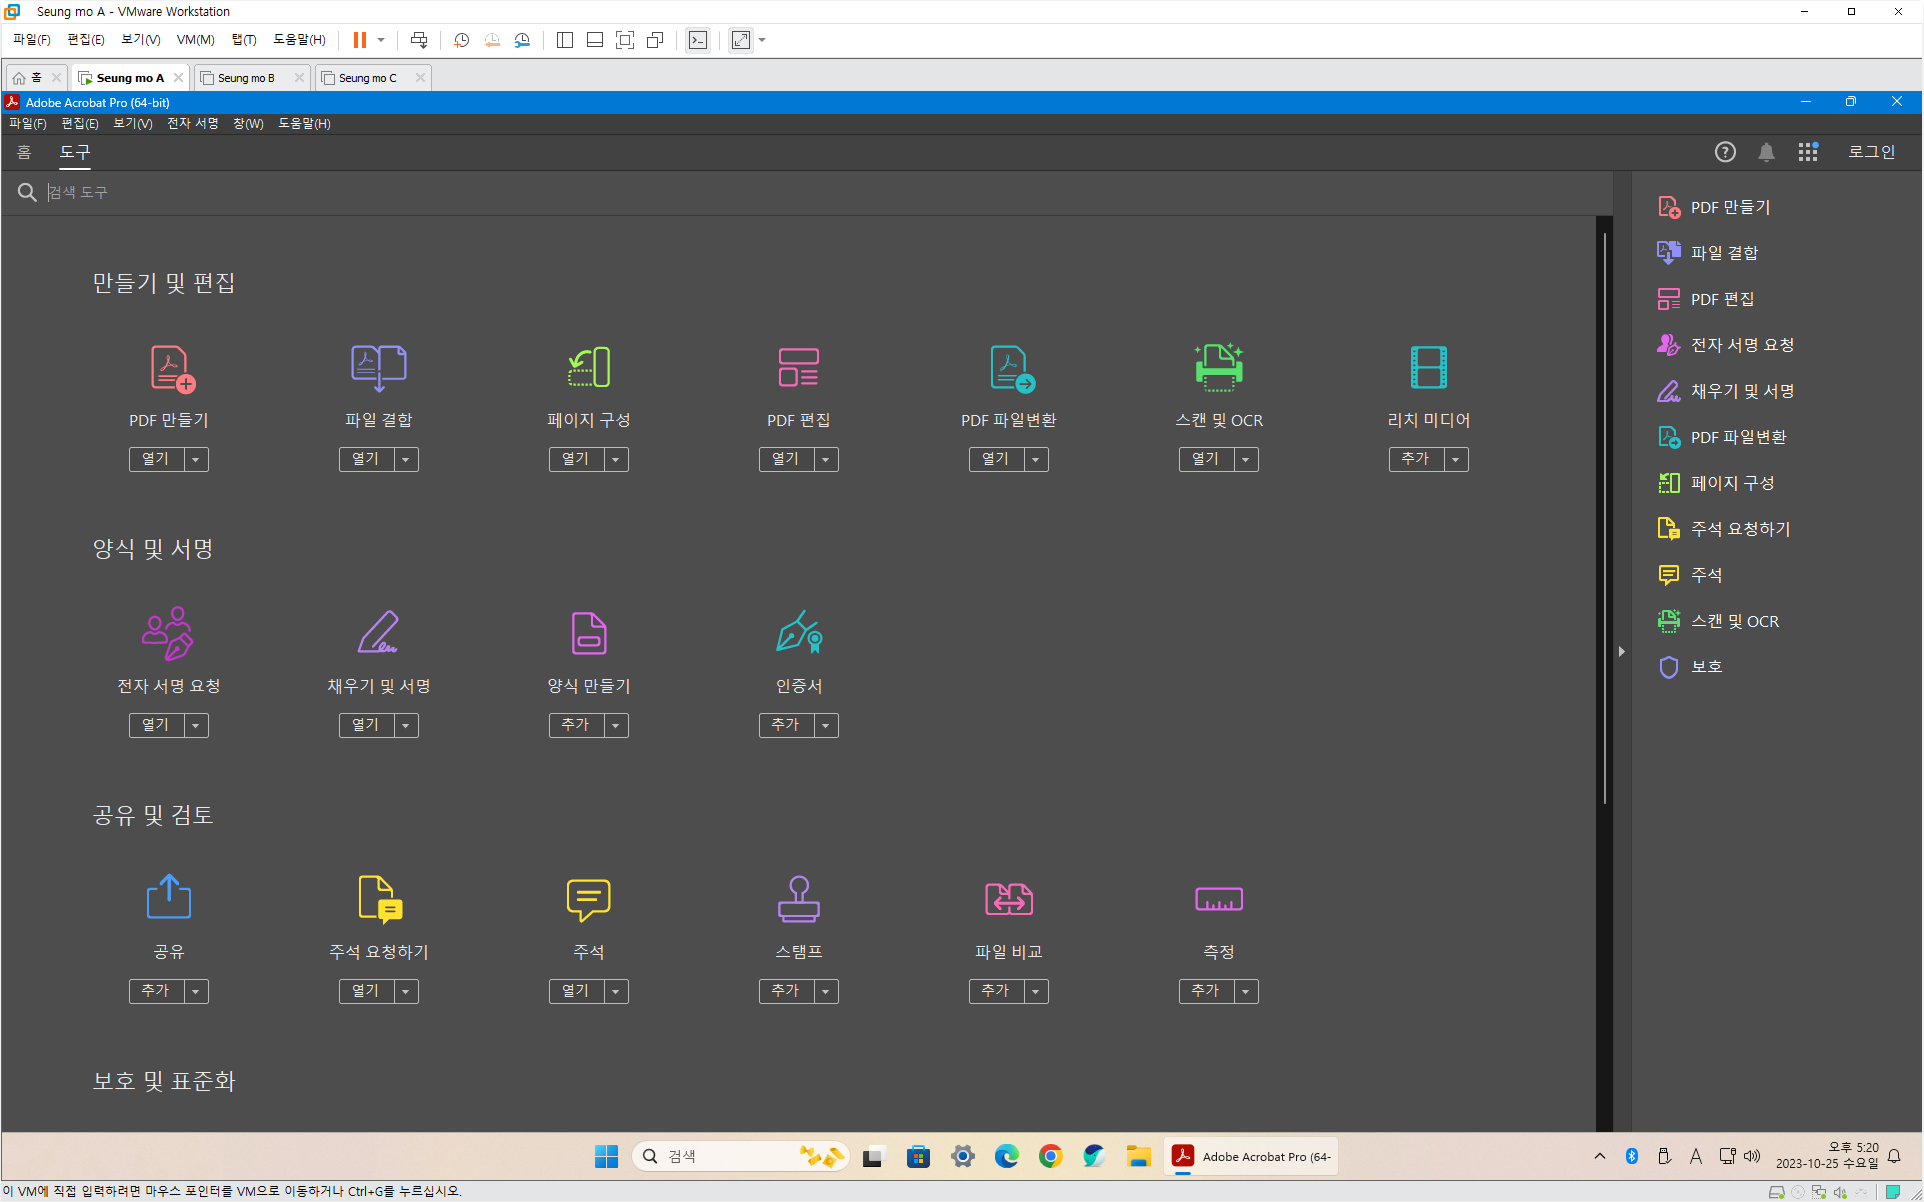Viewport: 1924px width, 1202px height.
Task: Open the 파일 비교 compare icon
Action: [1008, 899]
